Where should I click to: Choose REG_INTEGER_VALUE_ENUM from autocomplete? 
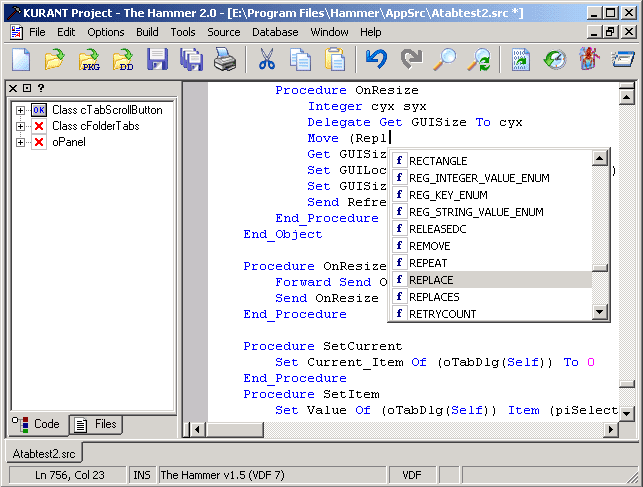pyautogui.click(x=491, y=178)
